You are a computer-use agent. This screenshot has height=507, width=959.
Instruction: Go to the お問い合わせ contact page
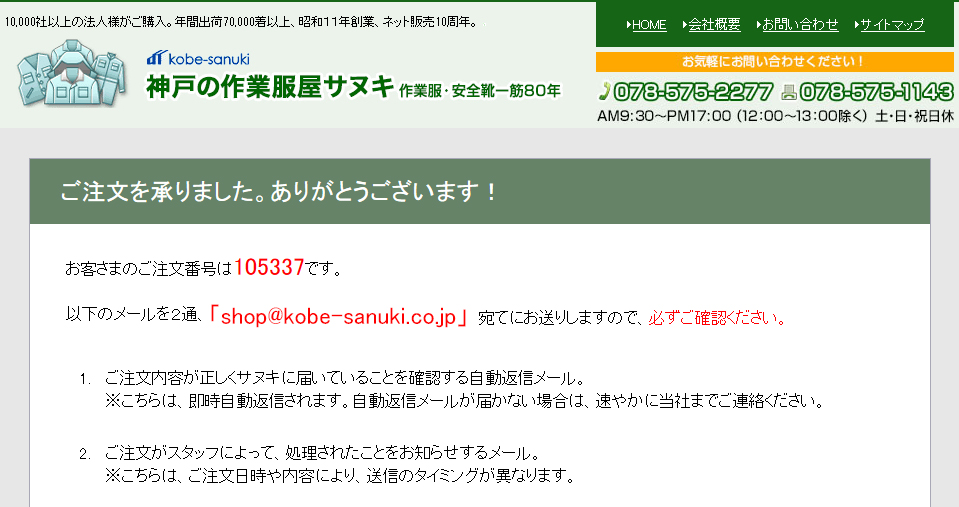[x=800, y=25]
